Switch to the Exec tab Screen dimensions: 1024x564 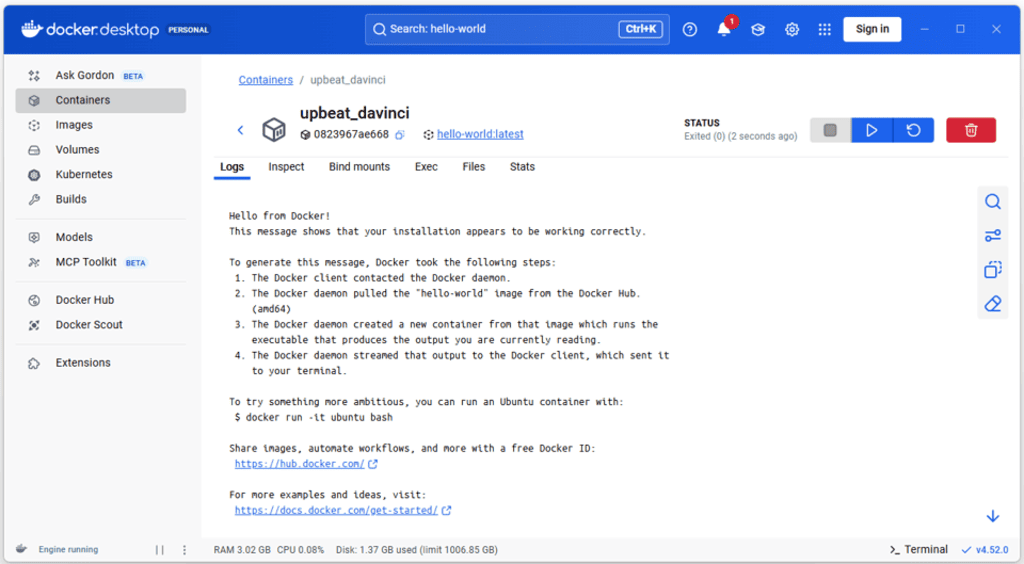click(x=426, y=167)
